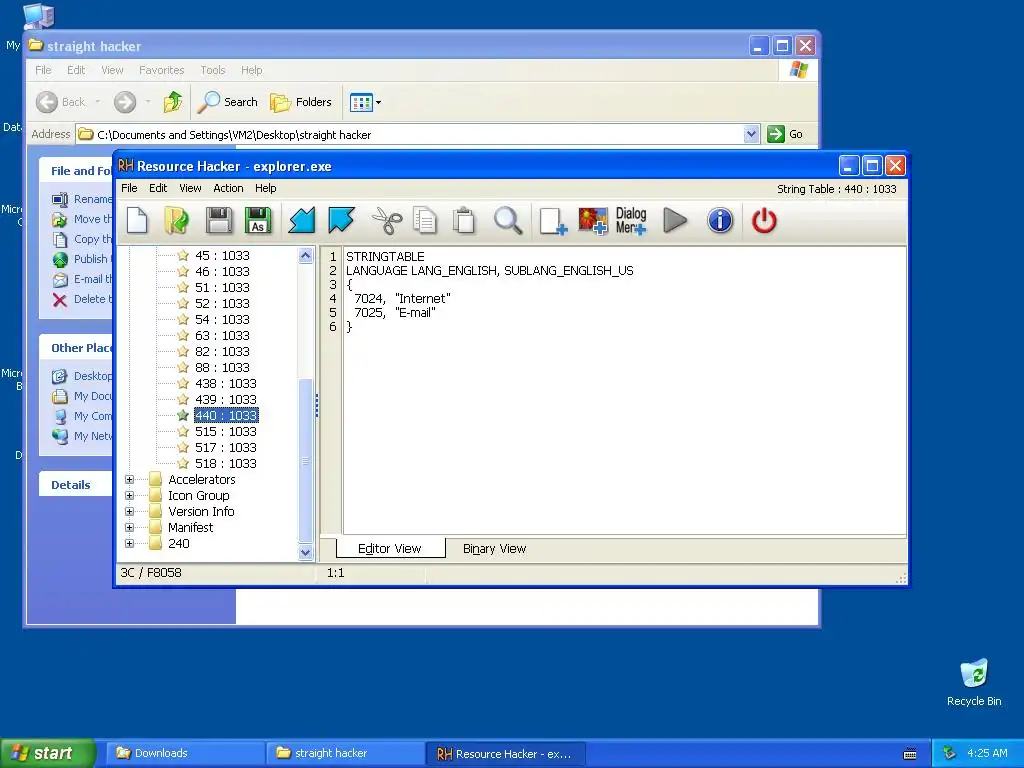1024x768 pixels.
Task: Switch to Downloads taskbar button
Action: tap(184, 754)
